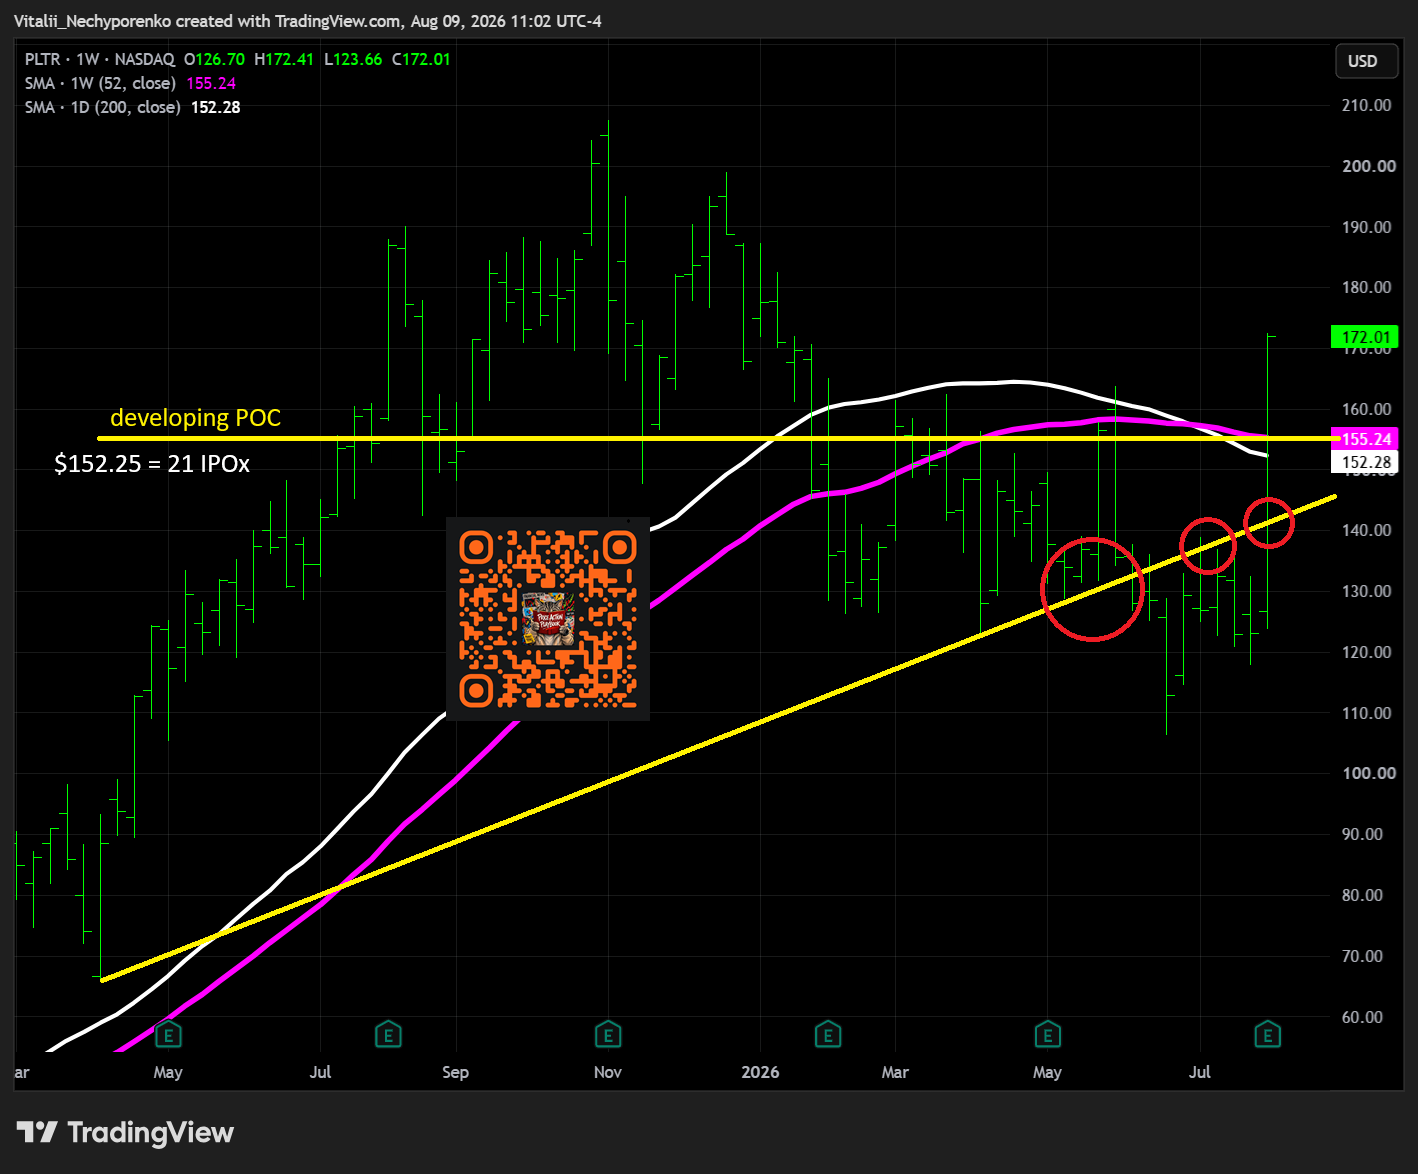Image resolution: width=1418 pixels, height=1174 pixels.
Task: Click the 160.00 price scale label
Action: coord(1366,409)
